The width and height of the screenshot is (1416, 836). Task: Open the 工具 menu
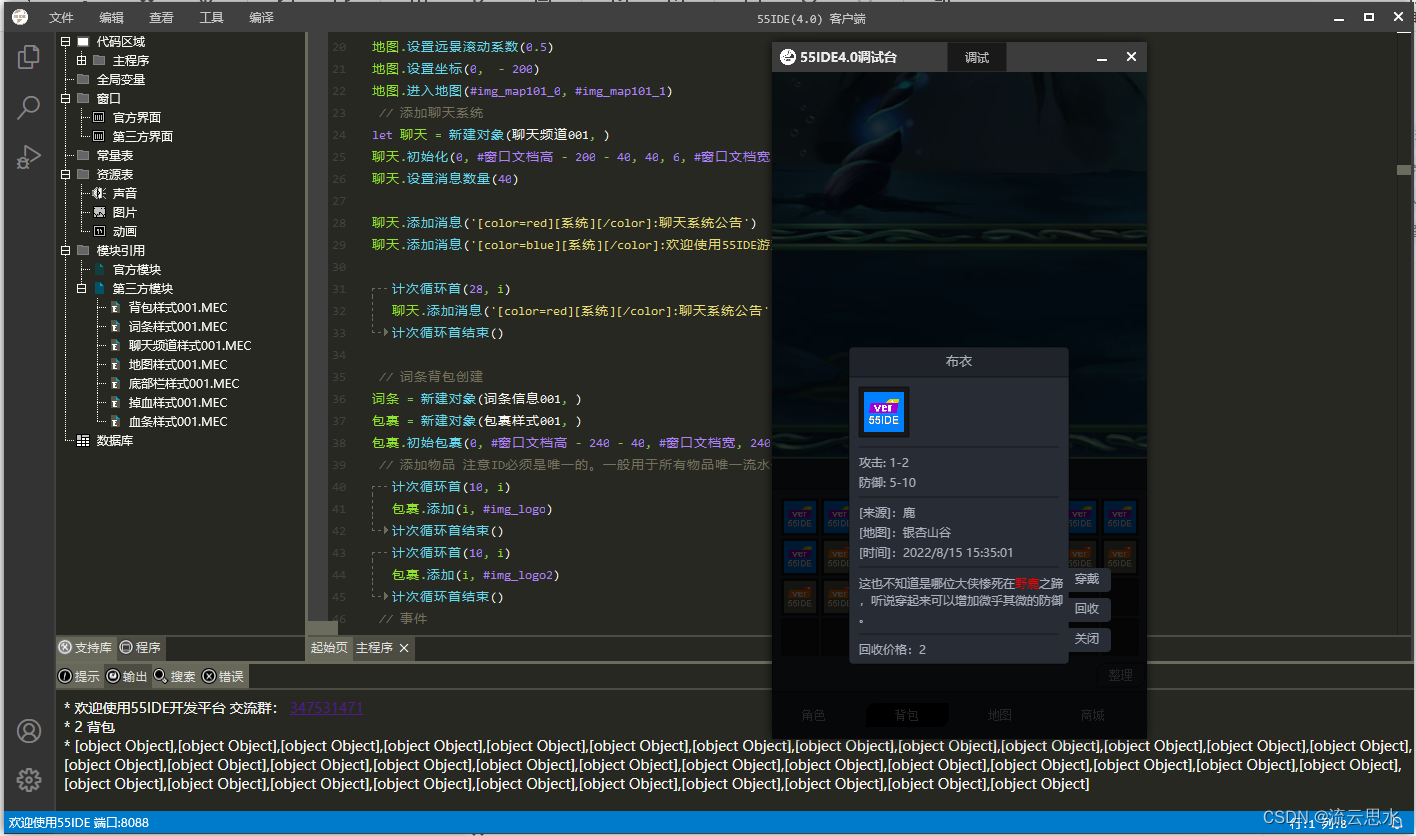(x=211, y=17)
